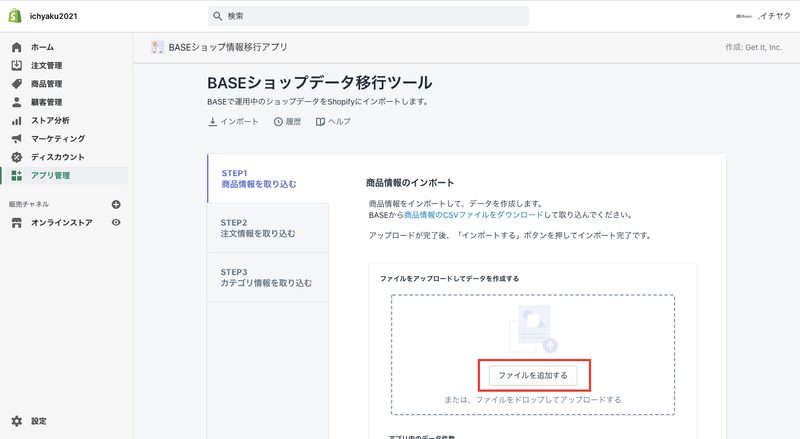Click the ichyaku2021 store name
Viewport: 800px width, 439px height.
click(x=54, y=16)
